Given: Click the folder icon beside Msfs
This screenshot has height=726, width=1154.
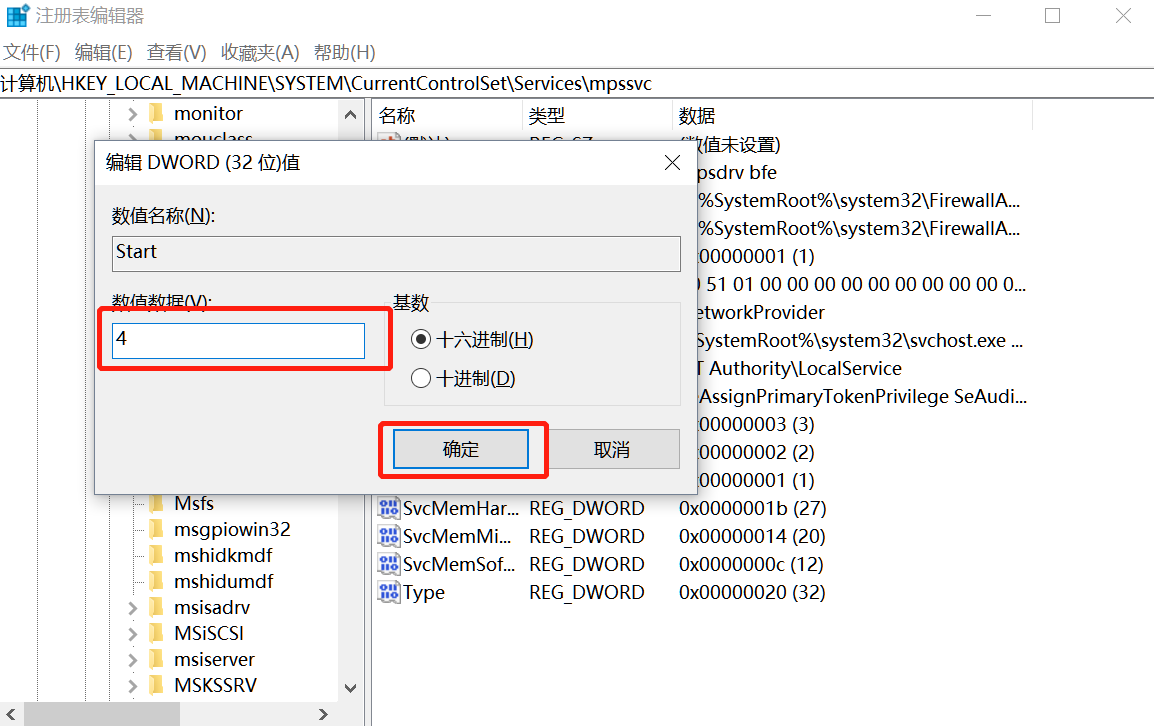Looking at the screenshot, I should point(158,503).
